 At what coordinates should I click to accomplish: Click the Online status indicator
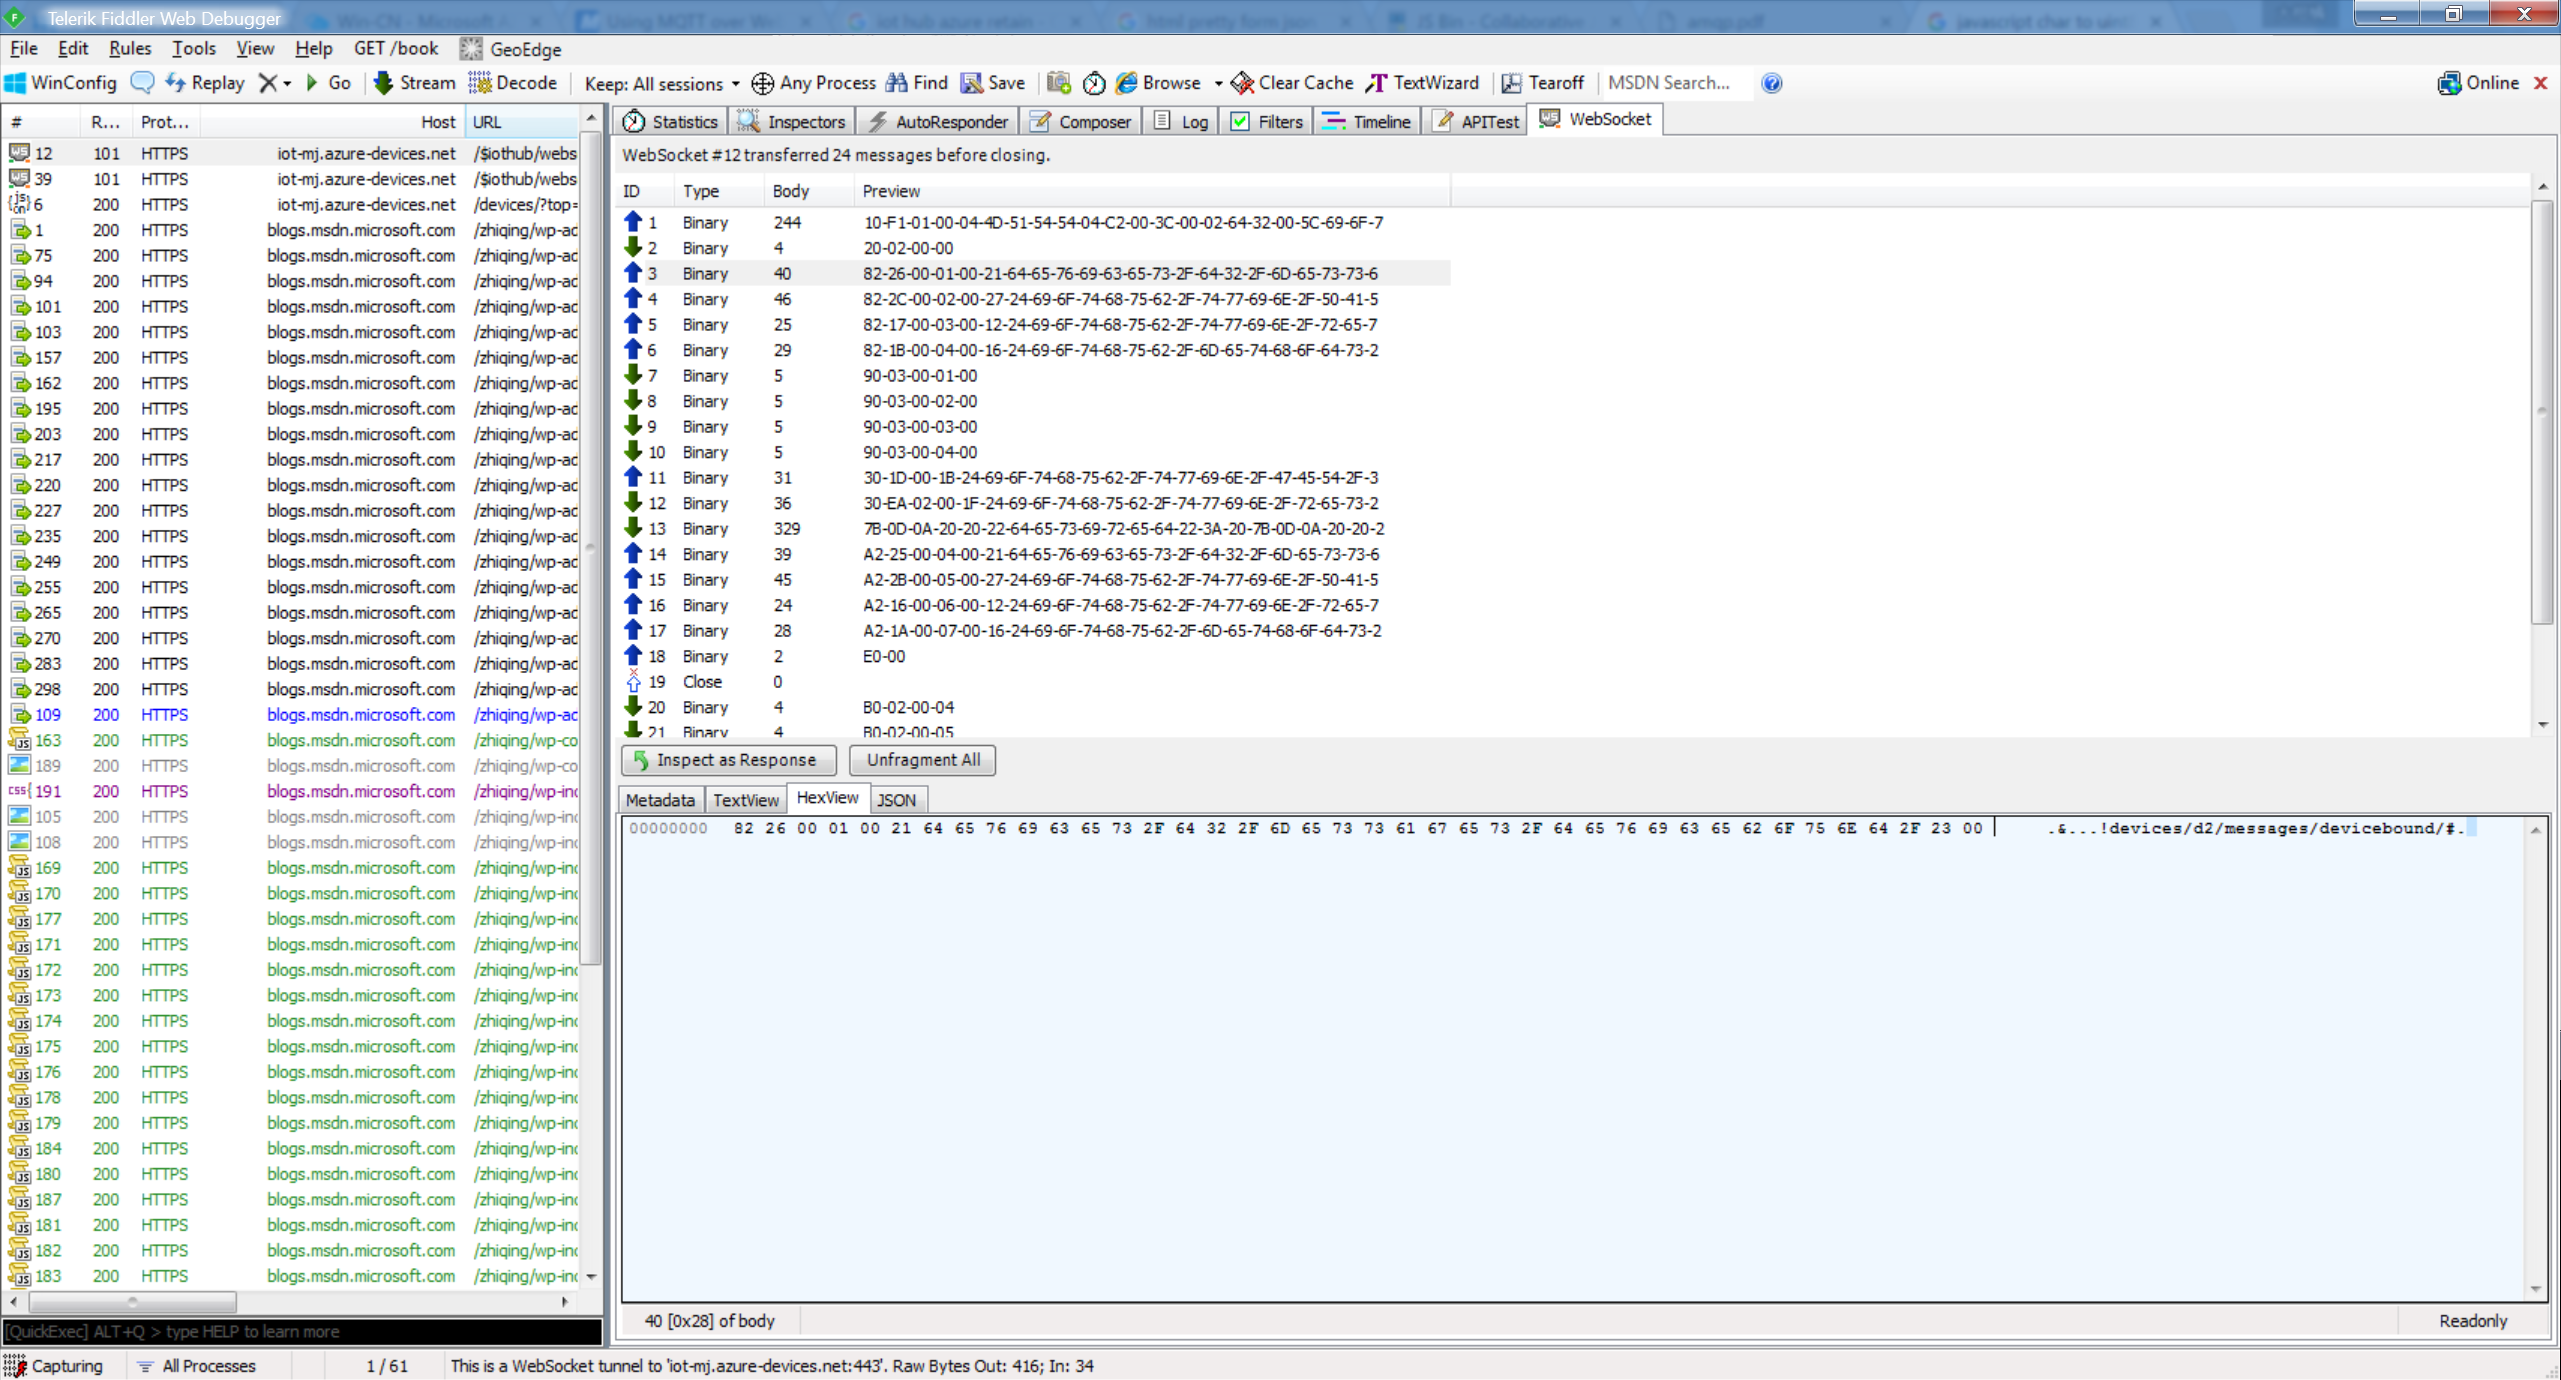click(x=2478, y=83)
